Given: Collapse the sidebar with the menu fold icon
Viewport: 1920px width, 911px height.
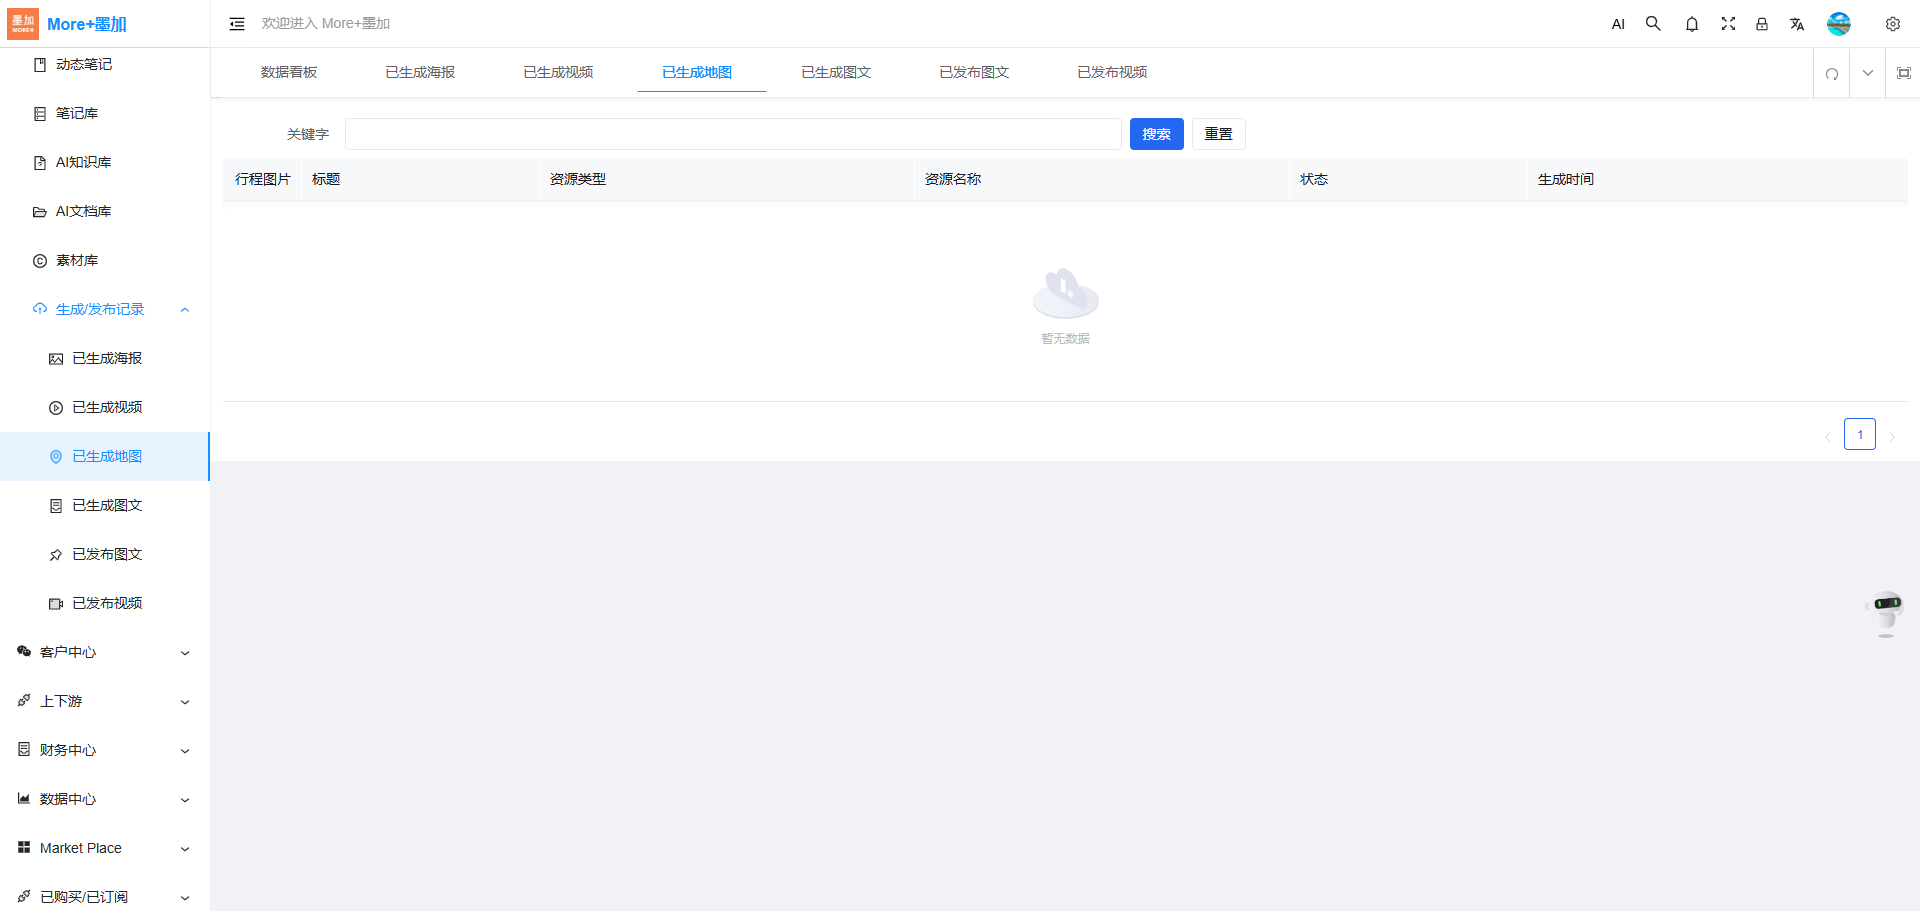Looking at the screenshot, I should coord(237,24).
